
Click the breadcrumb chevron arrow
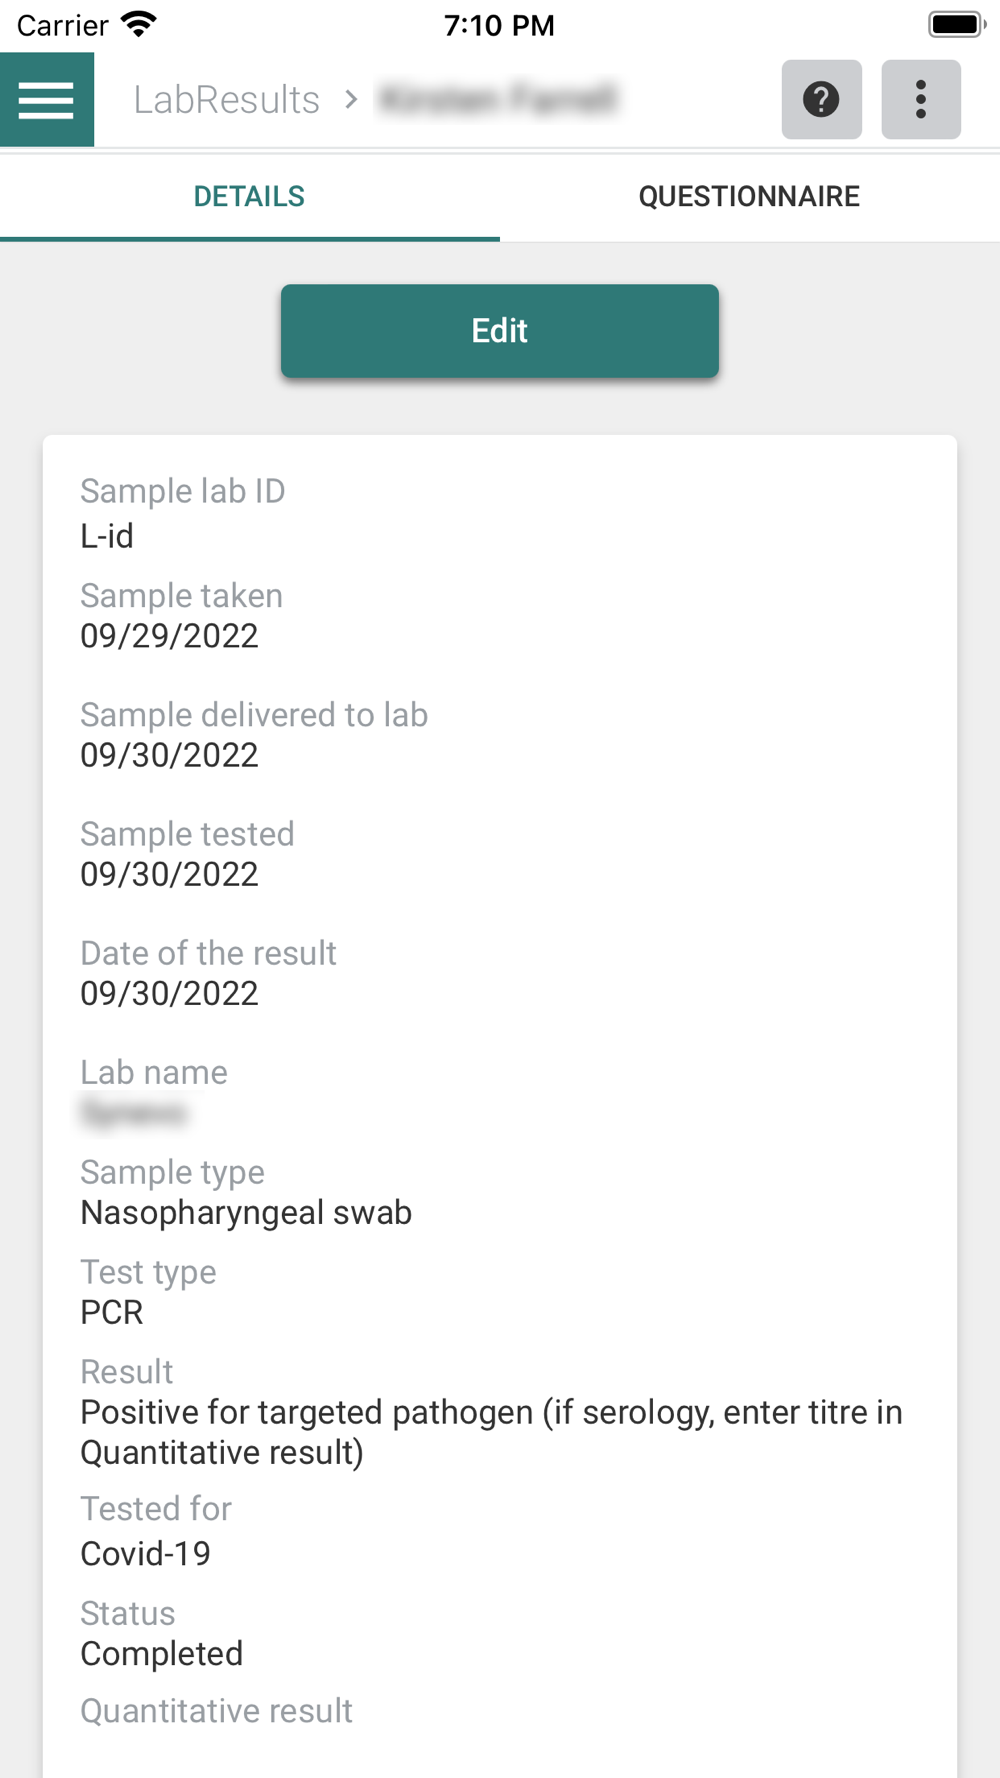(351, 99)
